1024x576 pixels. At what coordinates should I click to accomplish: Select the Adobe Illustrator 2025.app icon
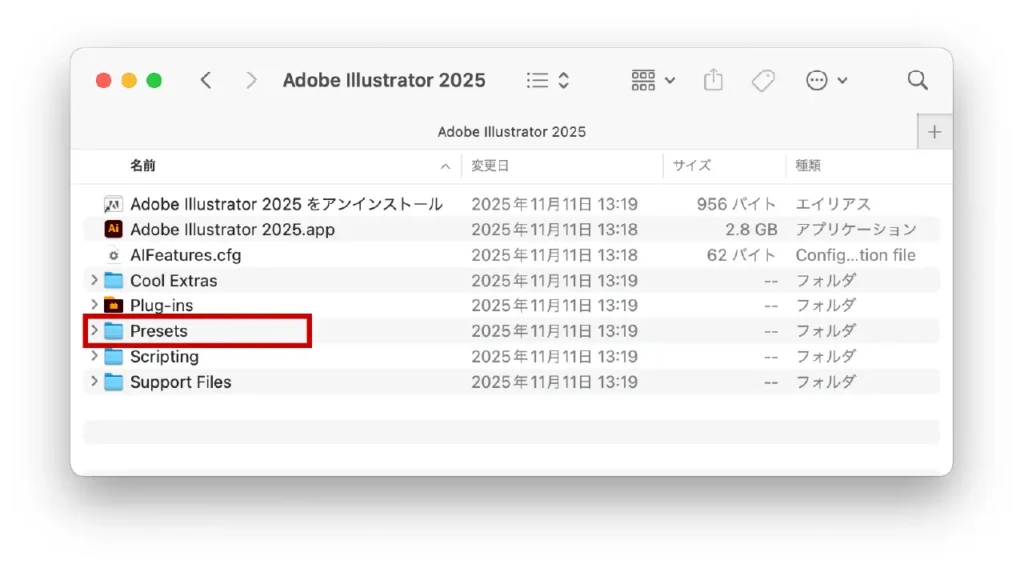pos(113,229)
